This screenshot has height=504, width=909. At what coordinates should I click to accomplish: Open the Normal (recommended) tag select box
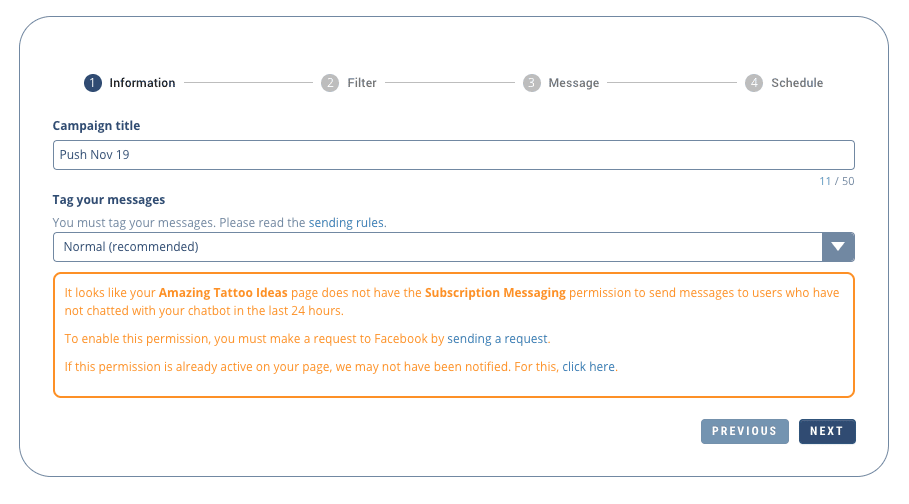(x=437, y=247)
